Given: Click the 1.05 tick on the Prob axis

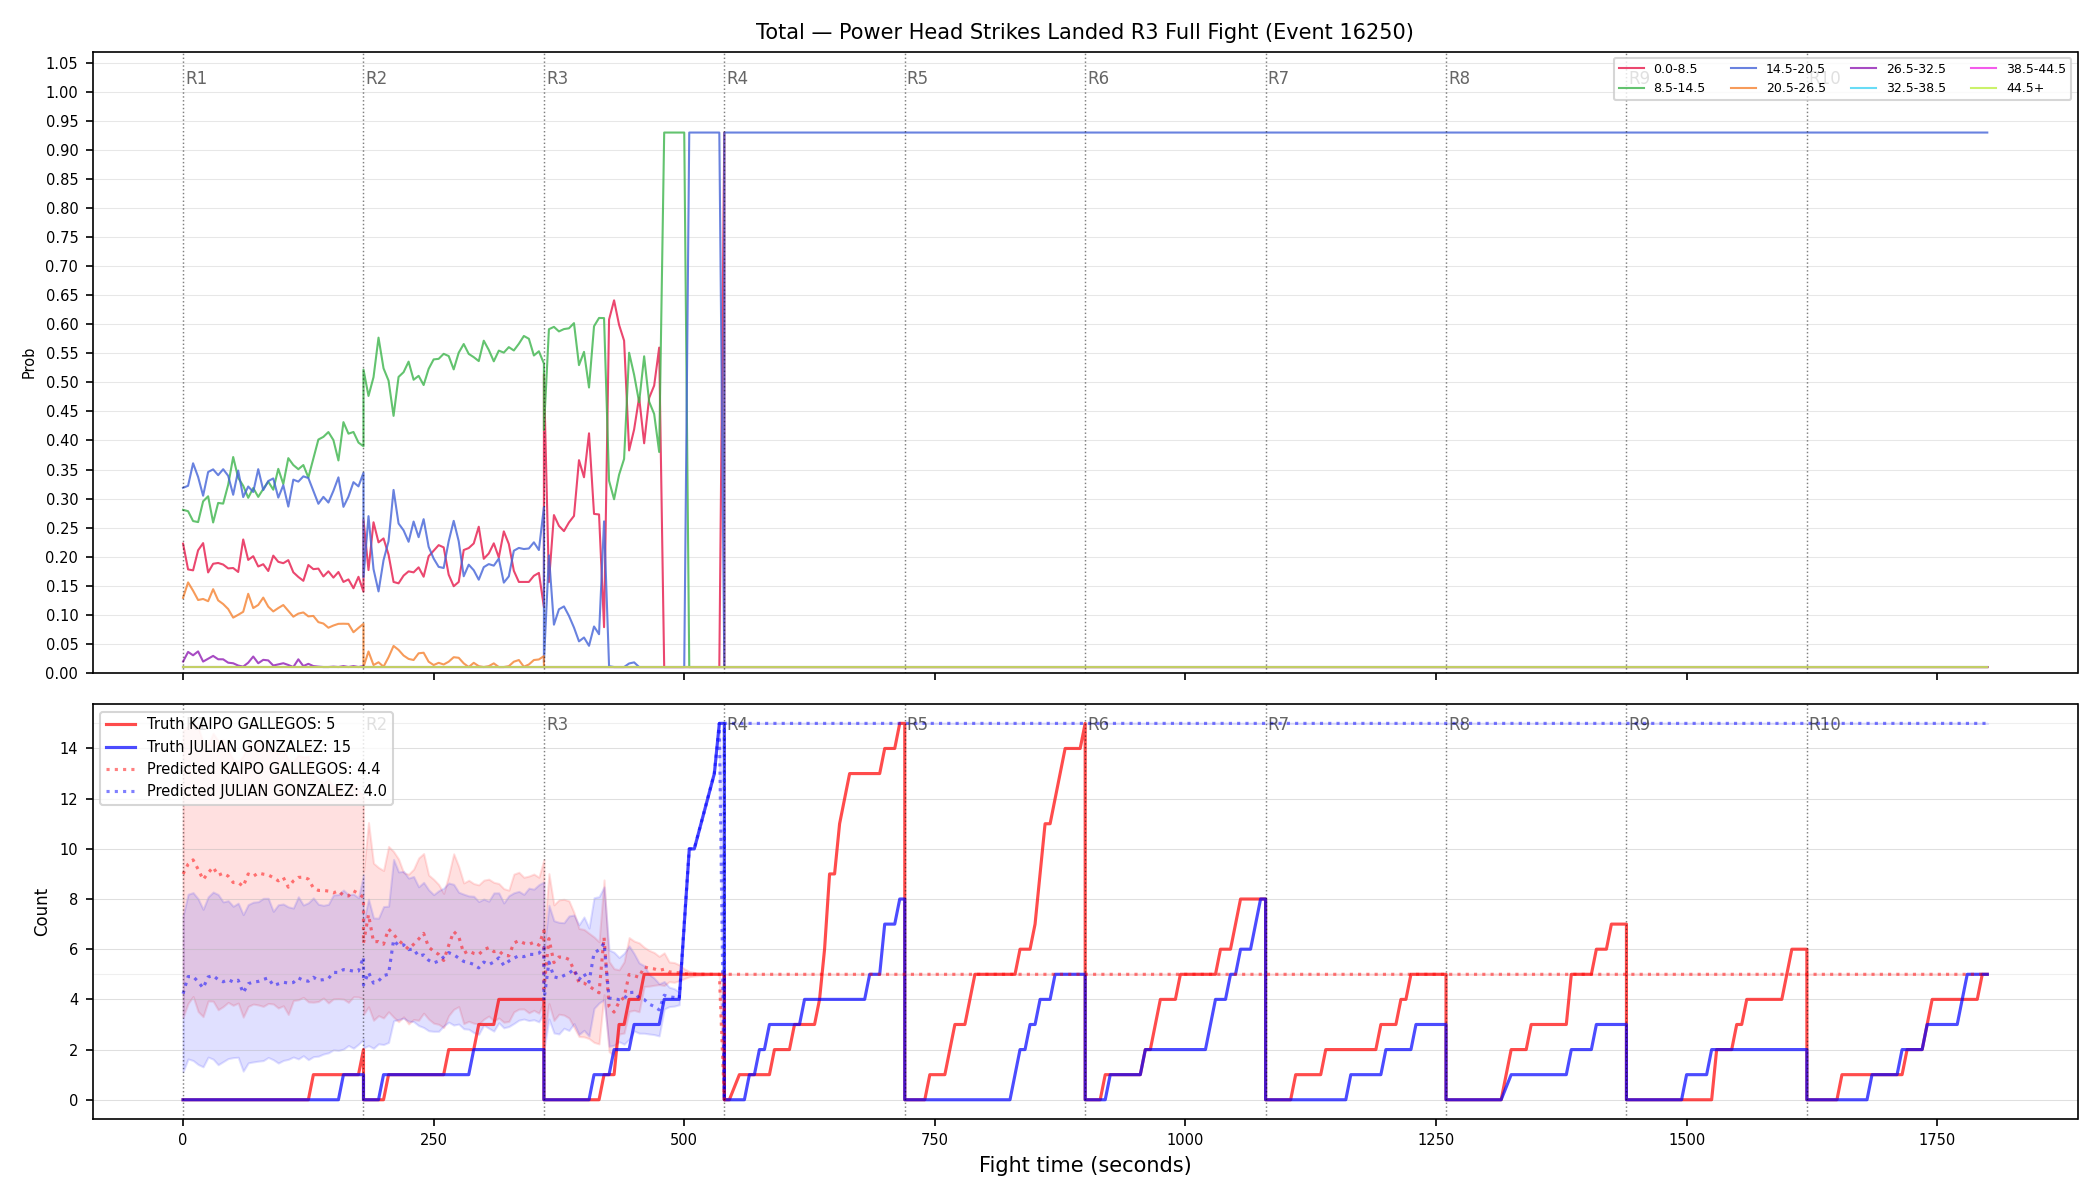Looking at the screenshot, I should [62, 63].
